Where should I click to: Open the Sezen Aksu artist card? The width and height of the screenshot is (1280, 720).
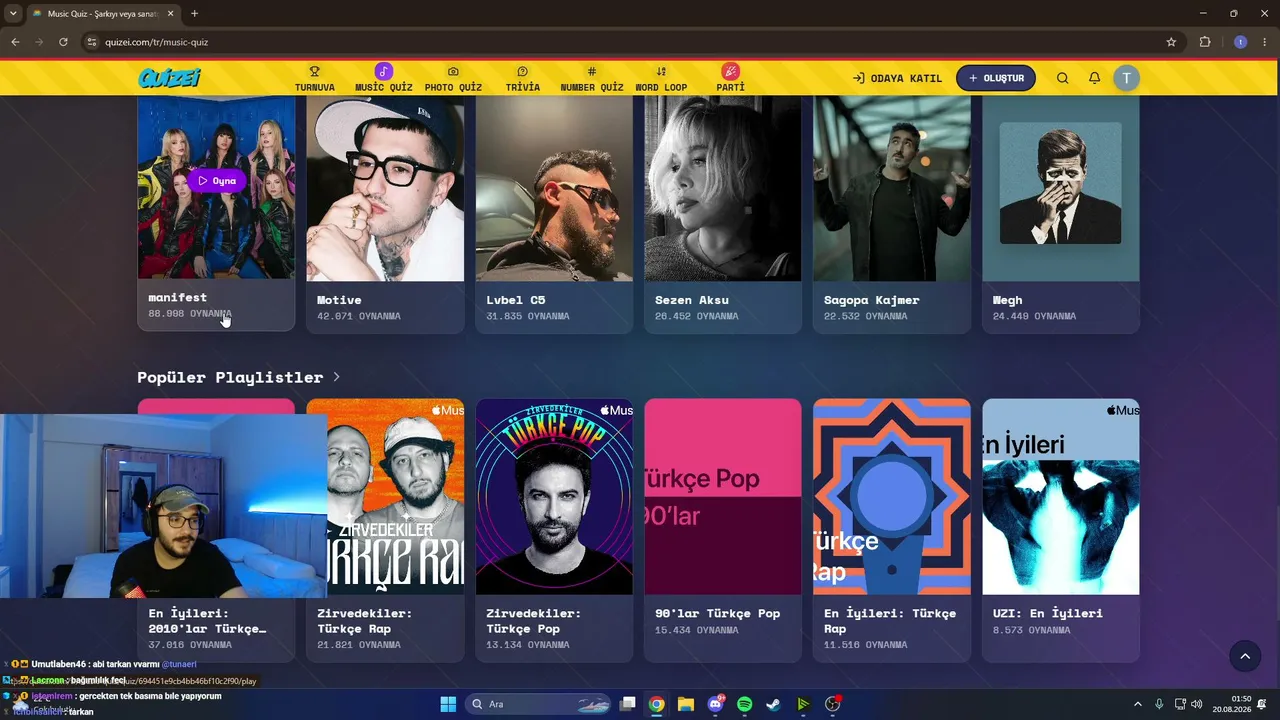click(723, 214)
